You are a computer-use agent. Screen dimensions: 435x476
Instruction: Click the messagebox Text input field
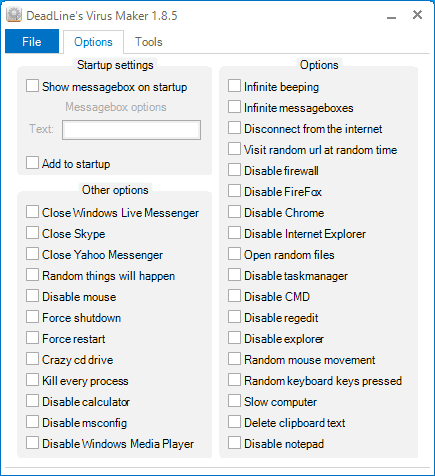click(x=131, y=130)
